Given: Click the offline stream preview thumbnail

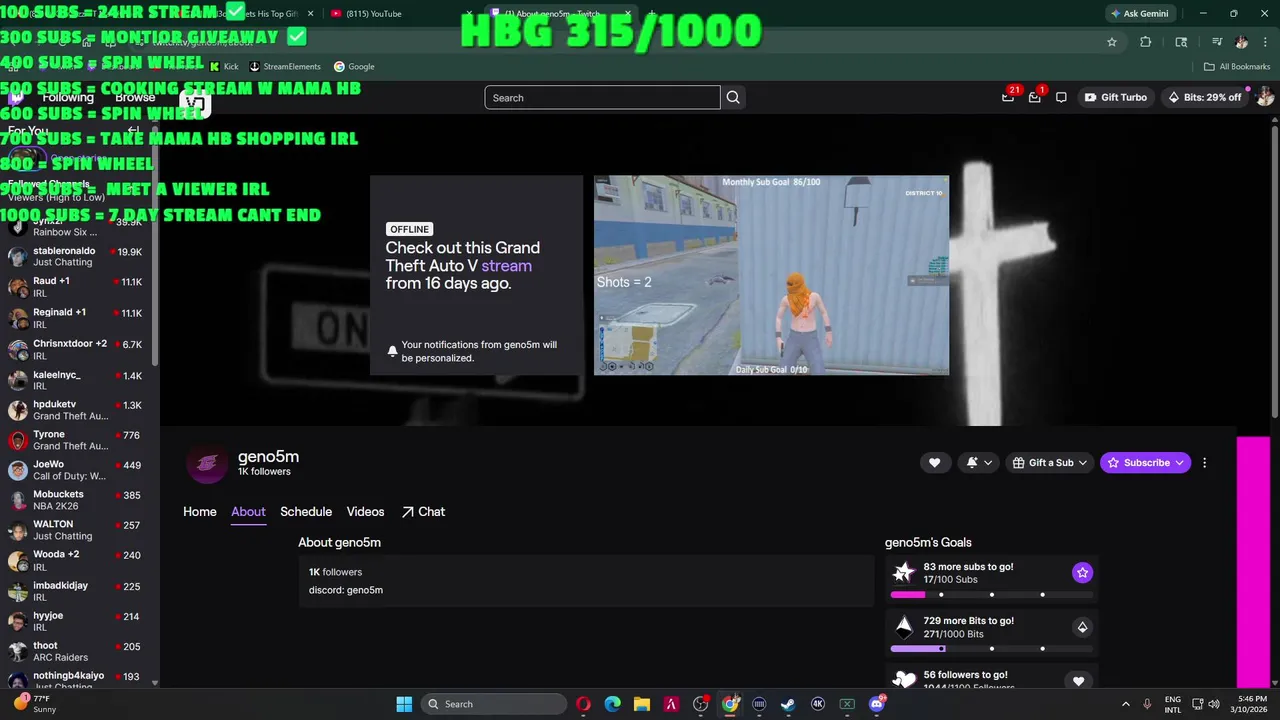Looking at the screenshot, I should 771,276.
